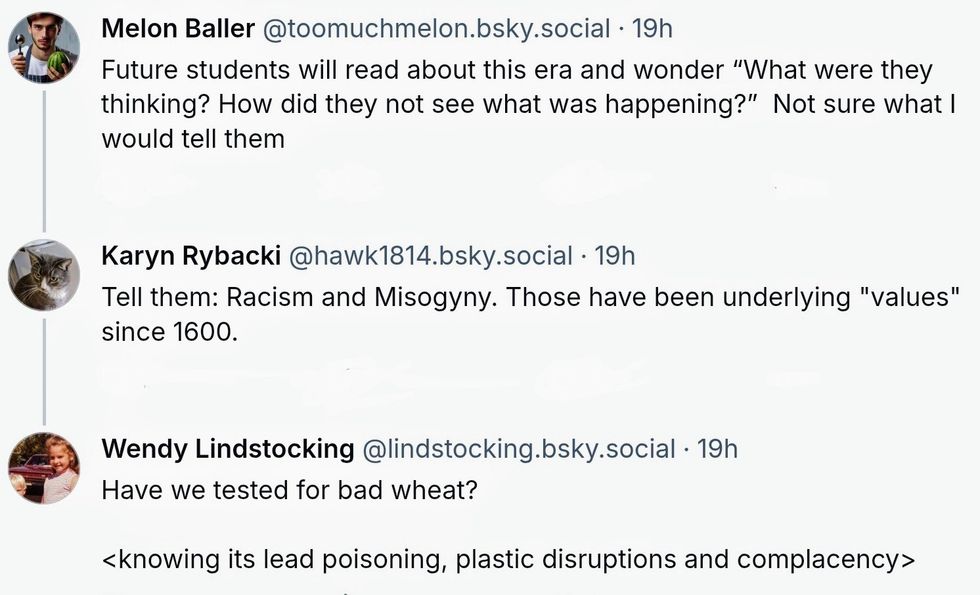Click the @toomuchmelon.bsky.social handle
The height and width of the screenshot is (595, 980).
(x=435, y=29)
